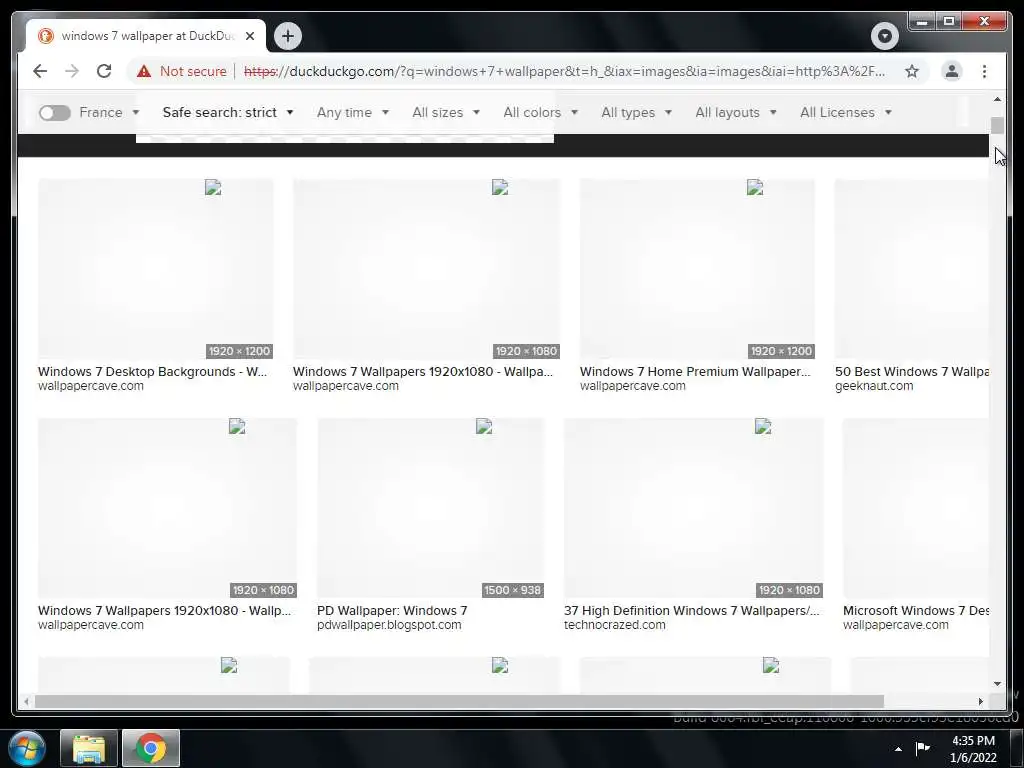Click pdwallpaper.blogspot.com source text
This screenshot has height=768, width=1024.
tap(389, 625)
